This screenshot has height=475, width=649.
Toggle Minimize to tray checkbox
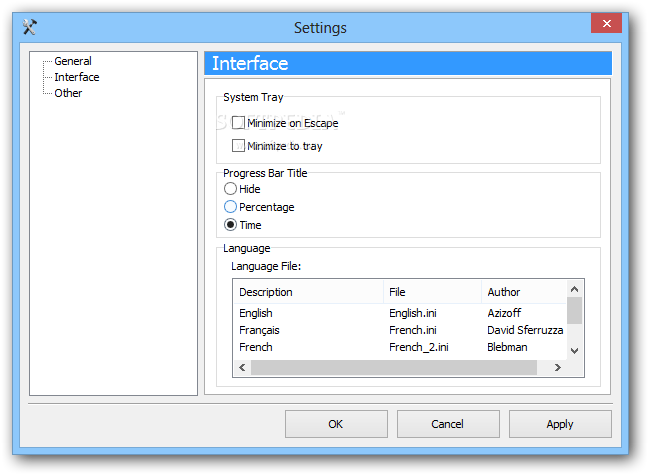coord(238,146)
